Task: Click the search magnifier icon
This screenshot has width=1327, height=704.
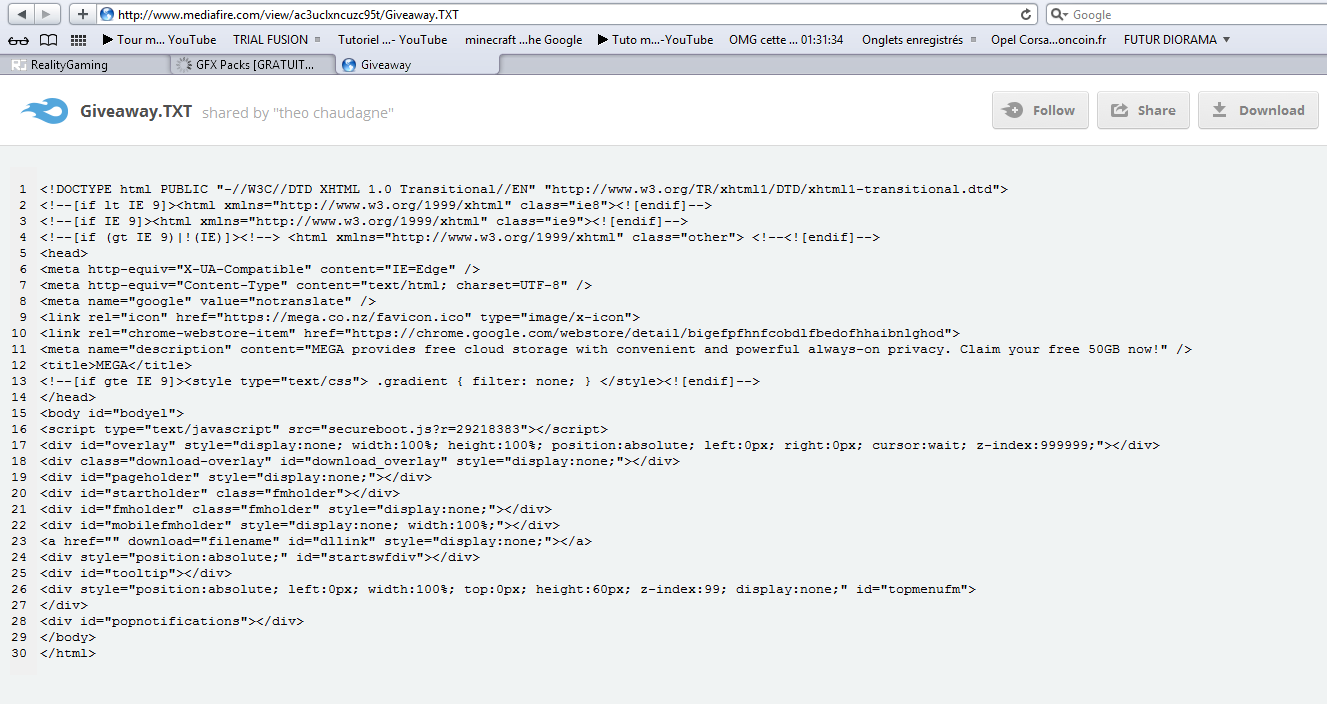Action: pos(1058,15)
